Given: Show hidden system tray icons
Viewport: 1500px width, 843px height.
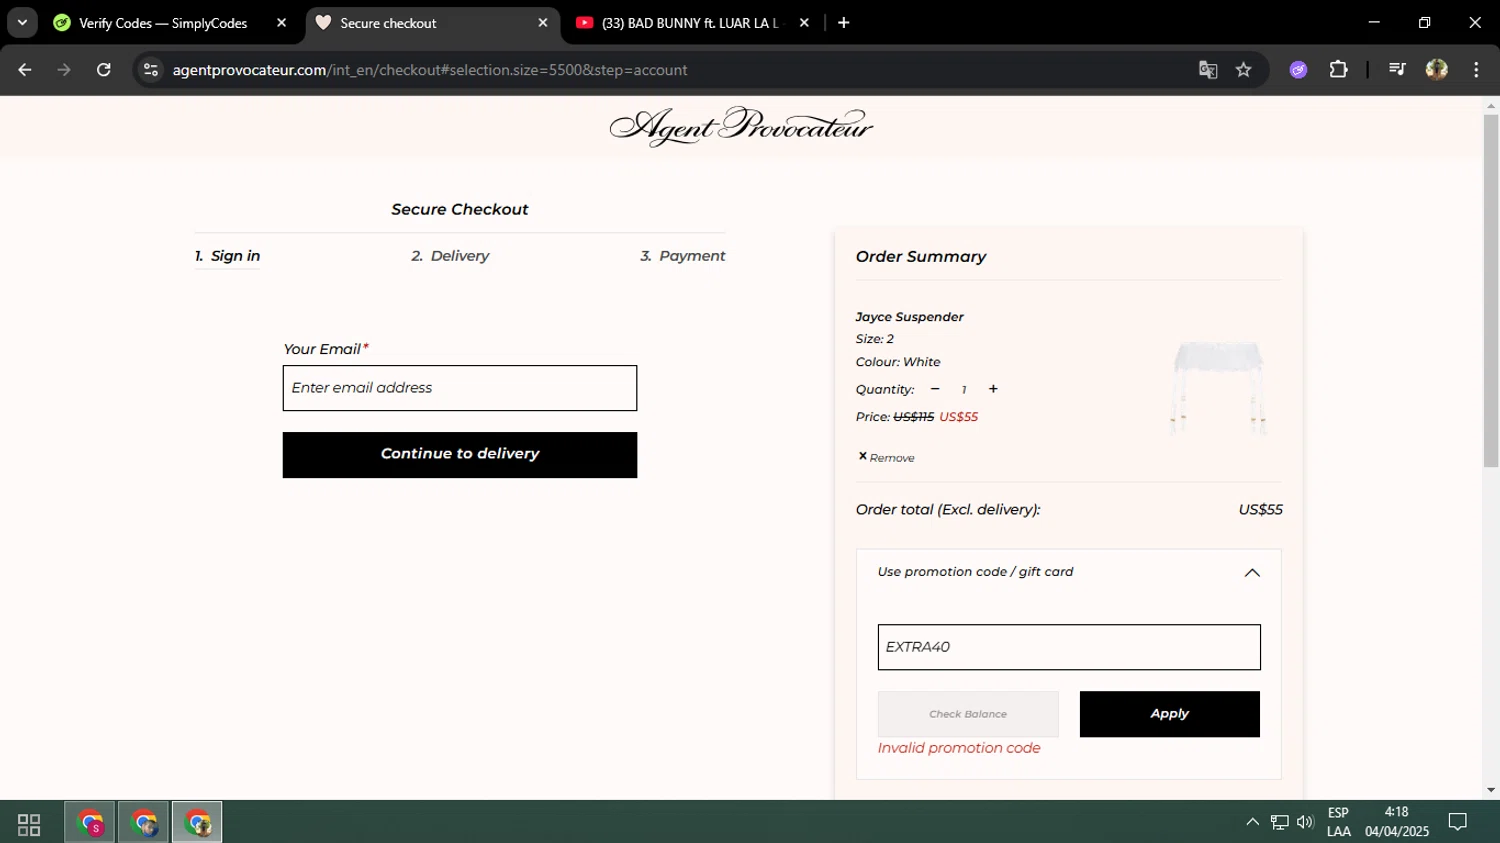Looking at the screenshot, I should [x=1252, y=822].
